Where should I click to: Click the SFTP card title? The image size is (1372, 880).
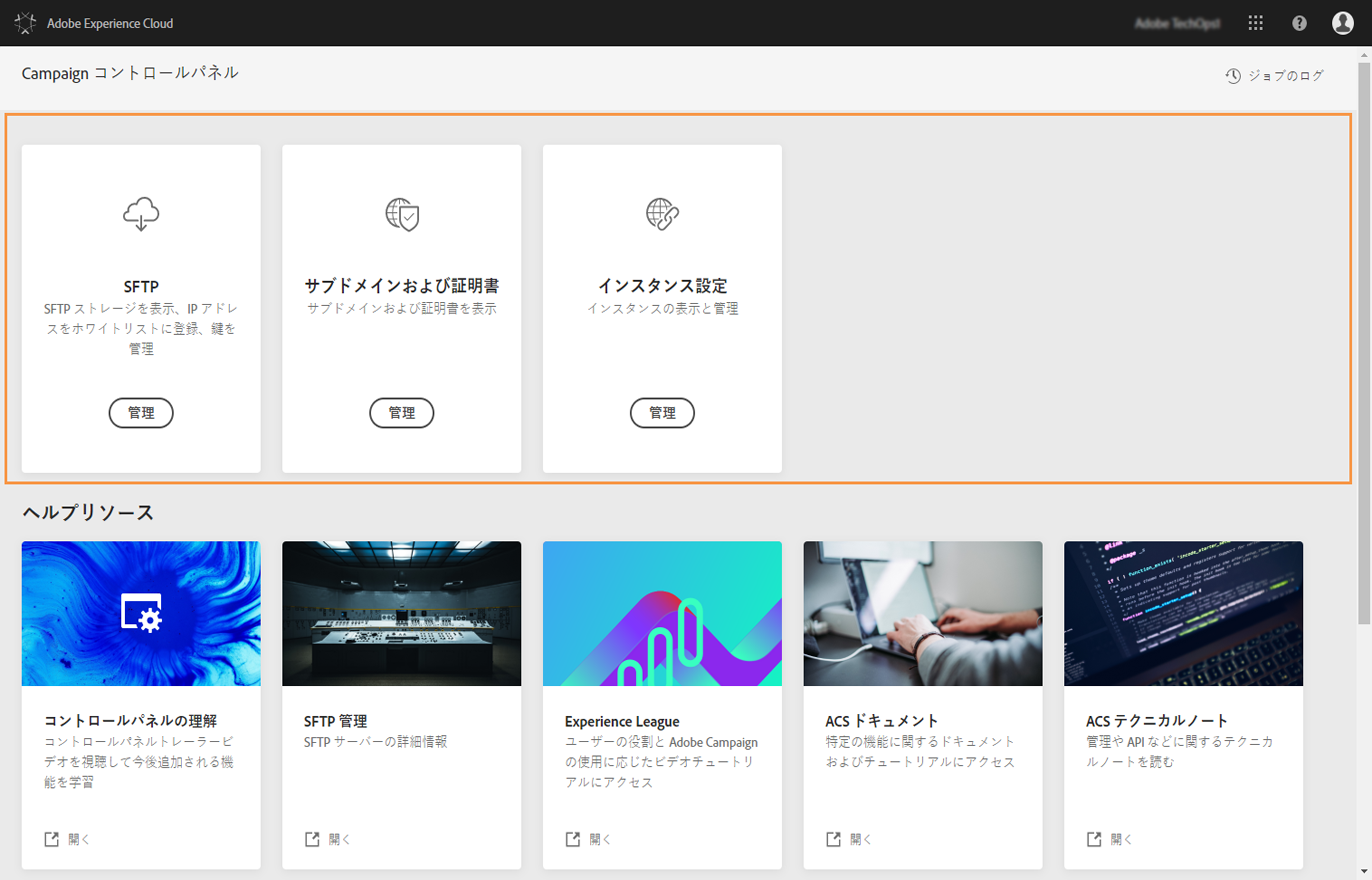click(141, 288)
